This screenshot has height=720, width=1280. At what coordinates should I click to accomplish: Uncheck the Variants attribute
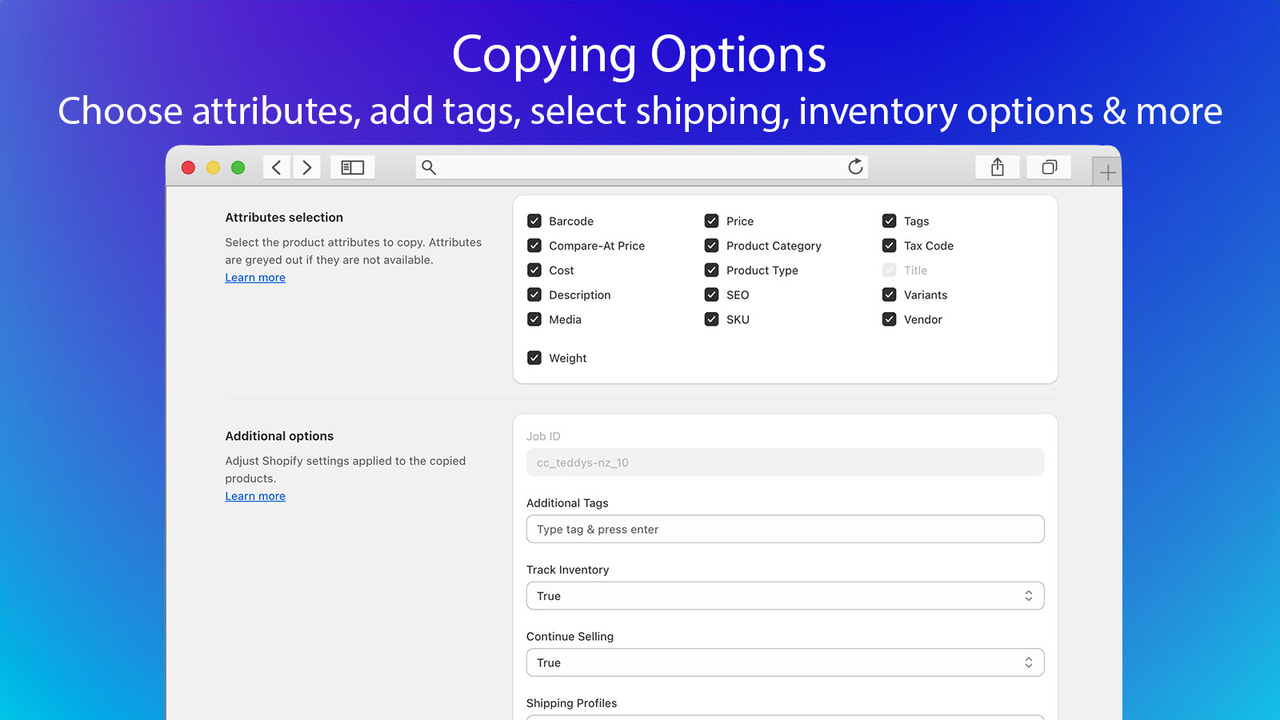[889, 295]
